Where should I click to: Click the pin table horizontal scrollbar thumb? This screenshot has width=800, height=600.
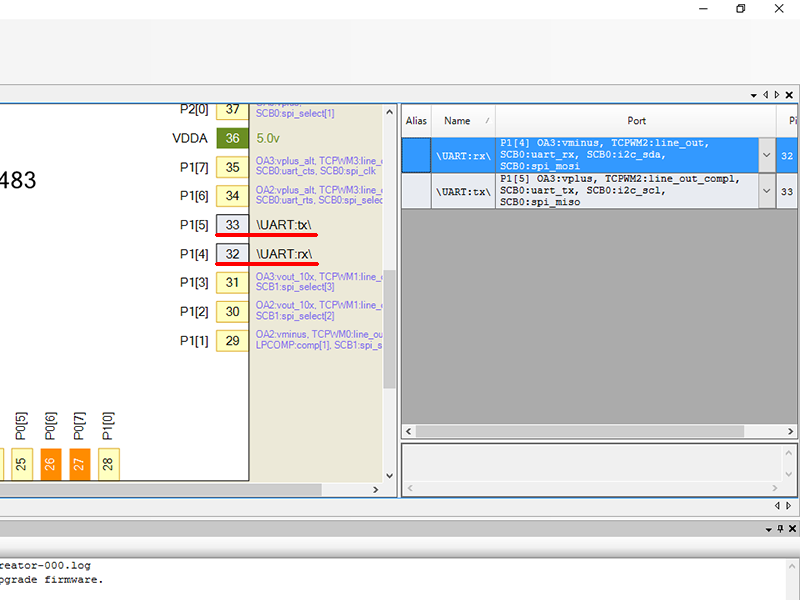point(580,431)
